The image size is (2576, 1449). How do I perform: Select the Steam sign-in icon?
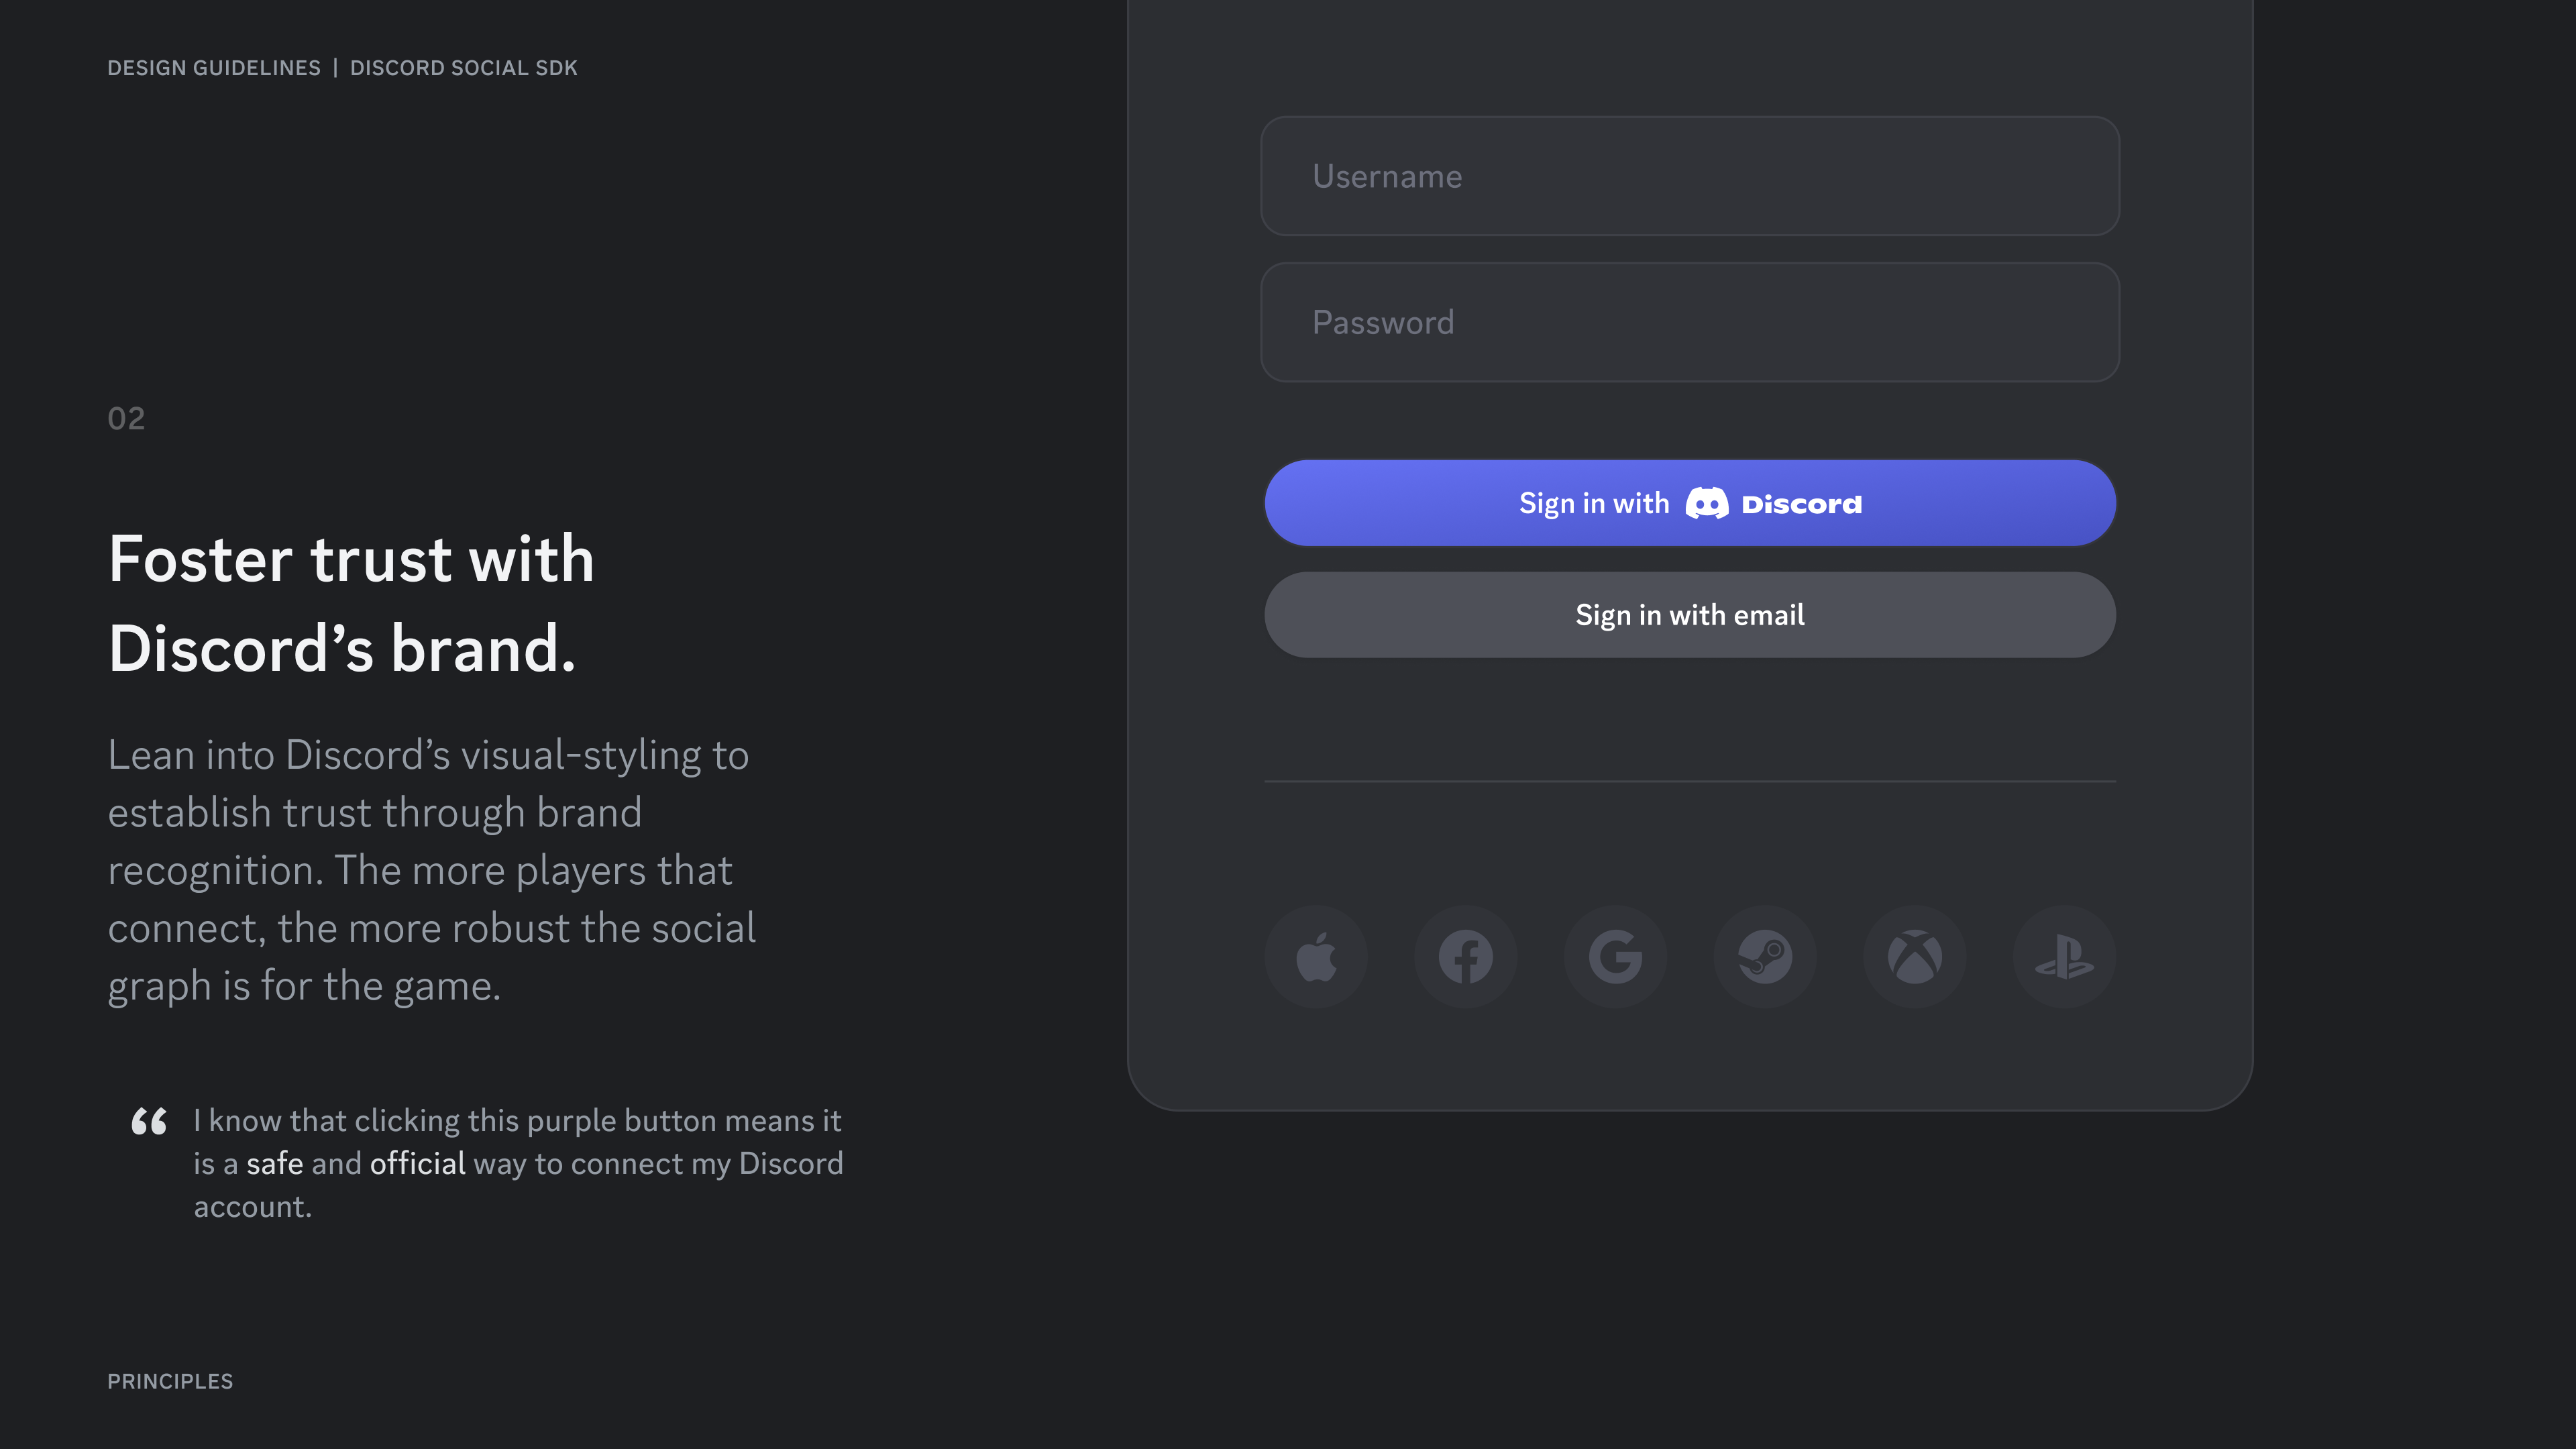click(x=1765, y=956)
